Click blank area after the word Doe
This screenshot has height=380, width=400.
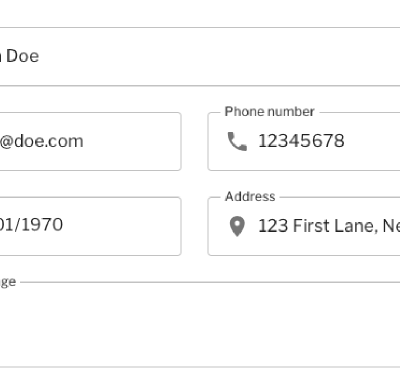pos(217,57)
